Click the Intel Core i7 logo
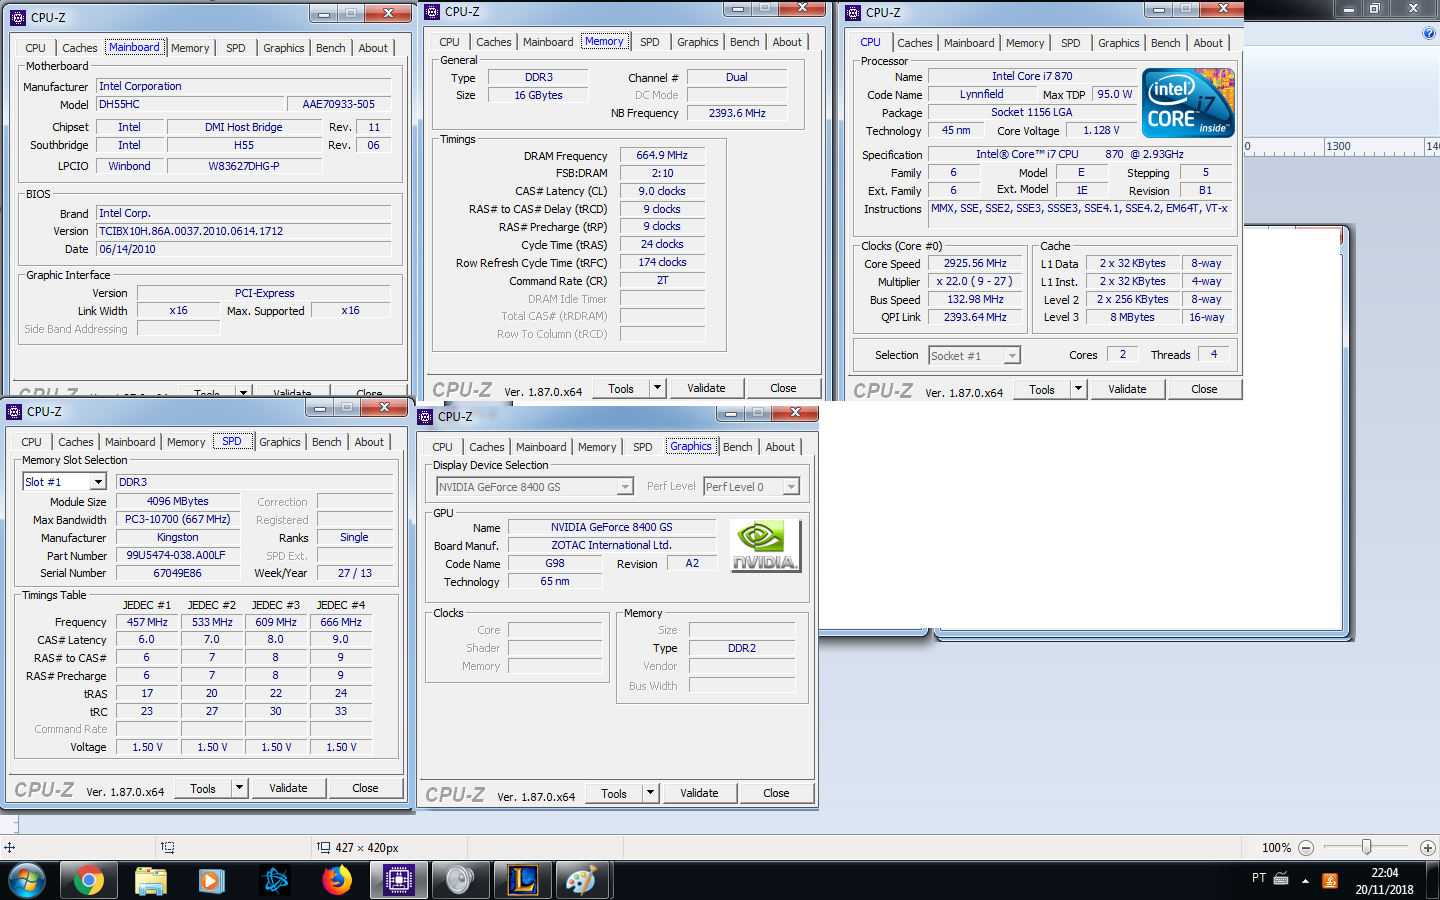 tap(1188, 103)
